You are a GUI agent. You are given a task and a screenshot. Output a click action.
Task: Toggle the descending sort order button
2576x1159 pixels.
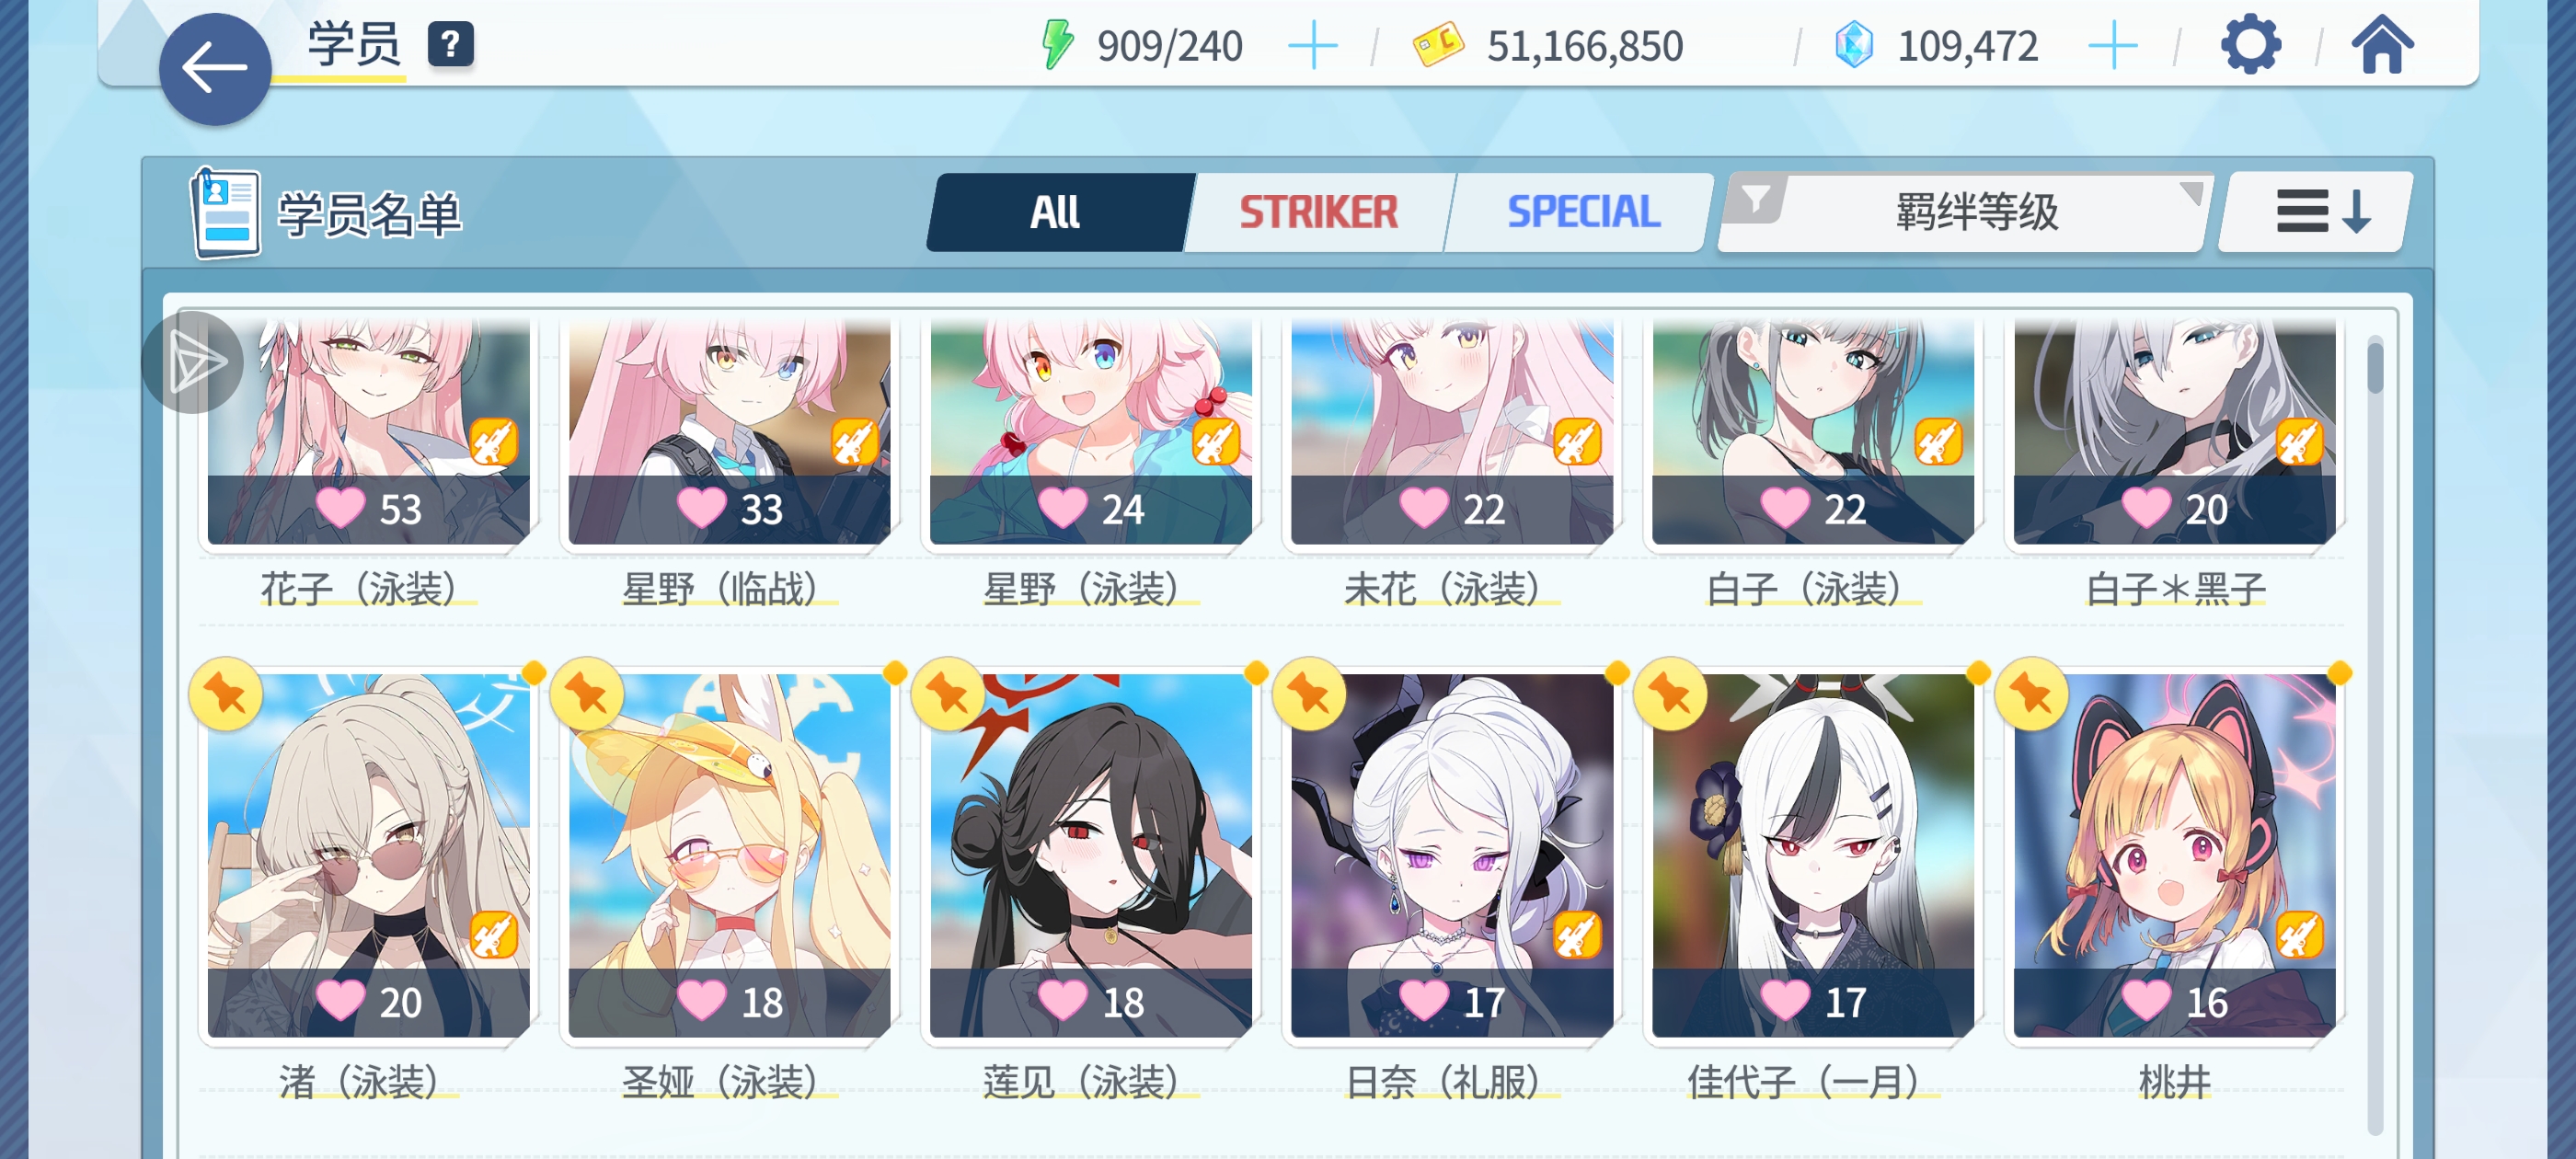(2316, 212)
